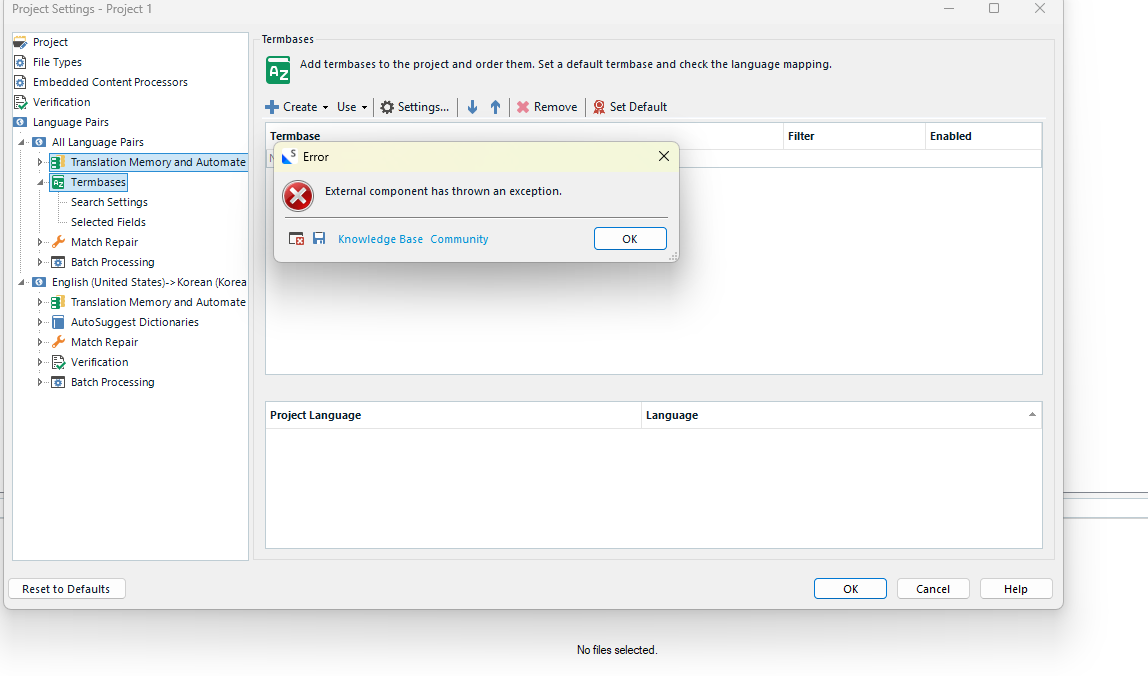Dismiss error dialog with OK button

tap(629, 239)
